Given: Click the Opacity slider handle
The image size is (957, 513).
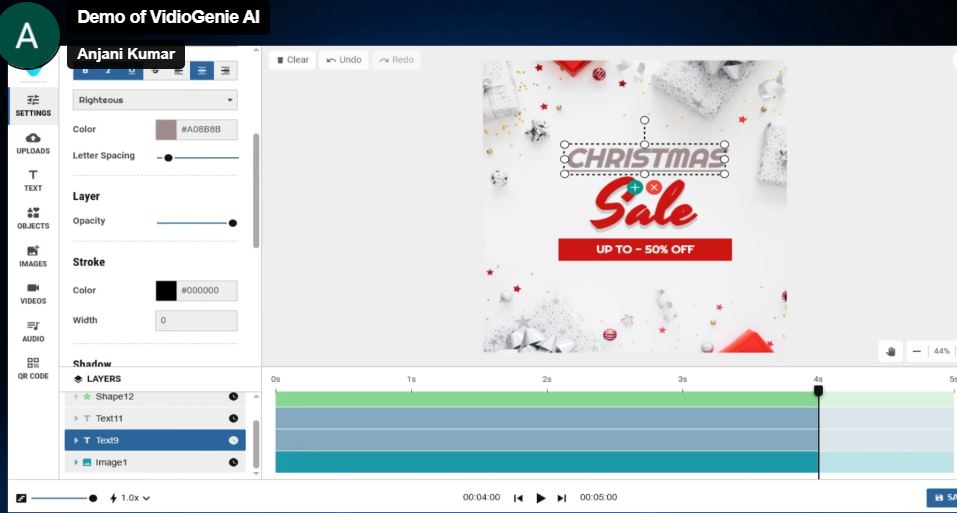Looking at the screenshot, I should (233, 223).
